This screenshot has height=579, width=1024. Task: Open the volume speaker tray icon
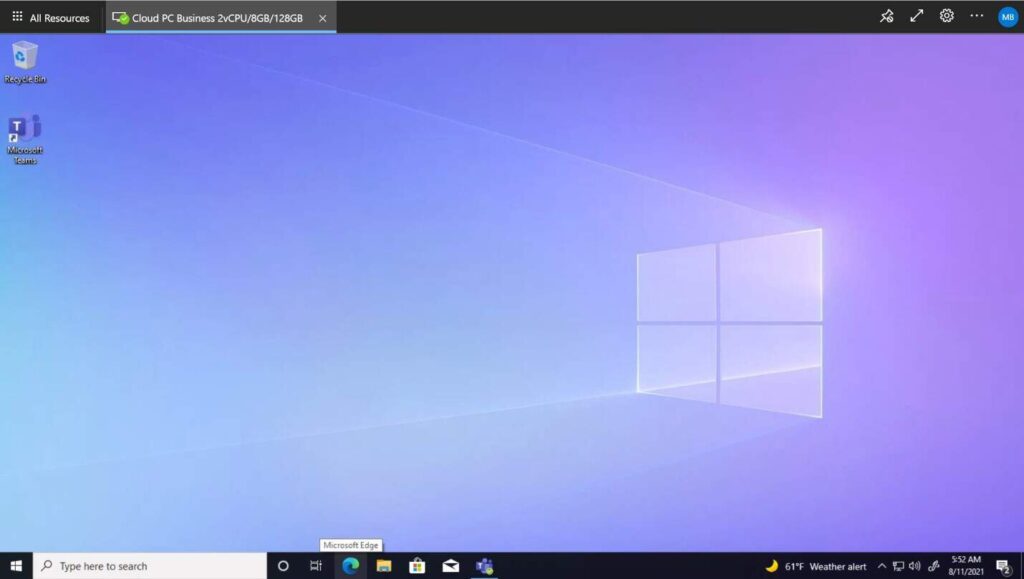915,566
